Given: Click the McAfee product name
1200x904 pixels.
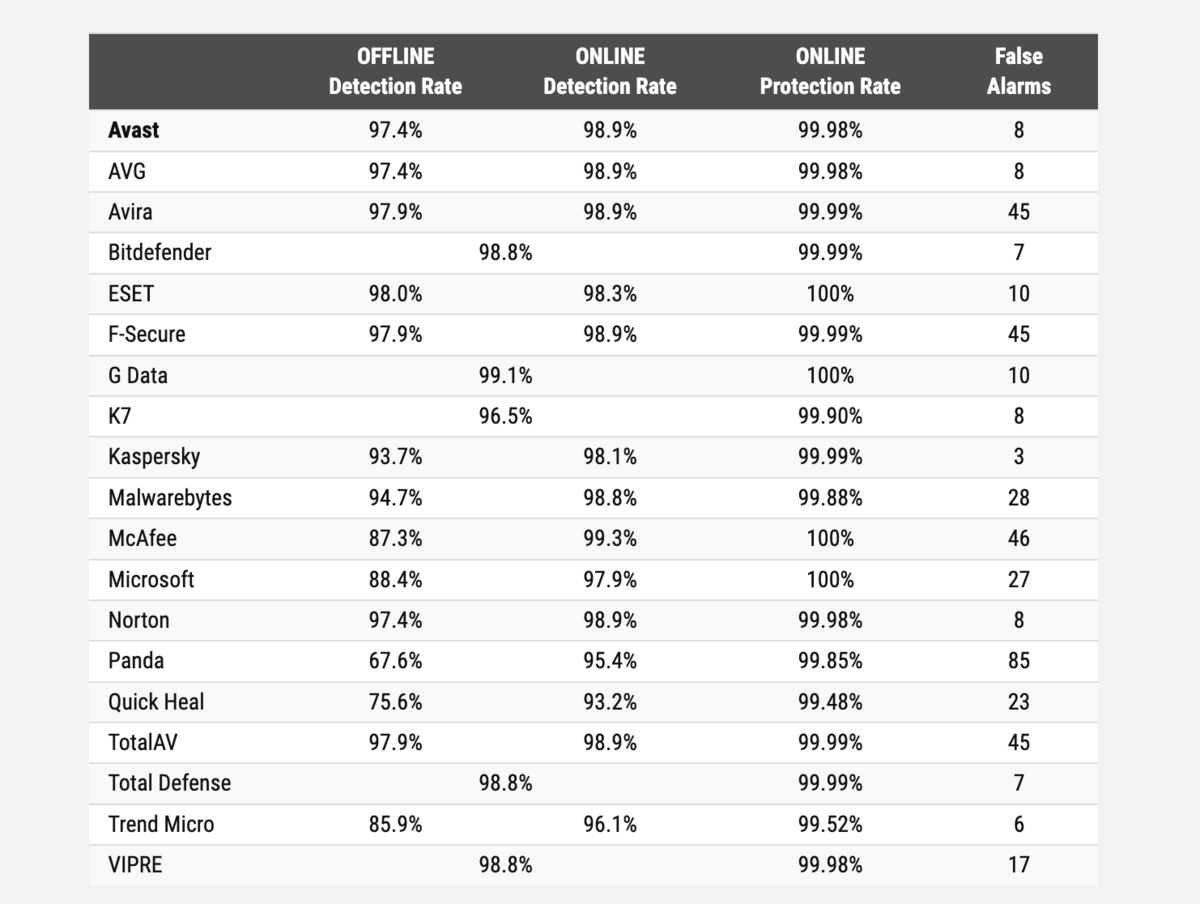Looking at the screenshot, I should [x=142, y=538].
